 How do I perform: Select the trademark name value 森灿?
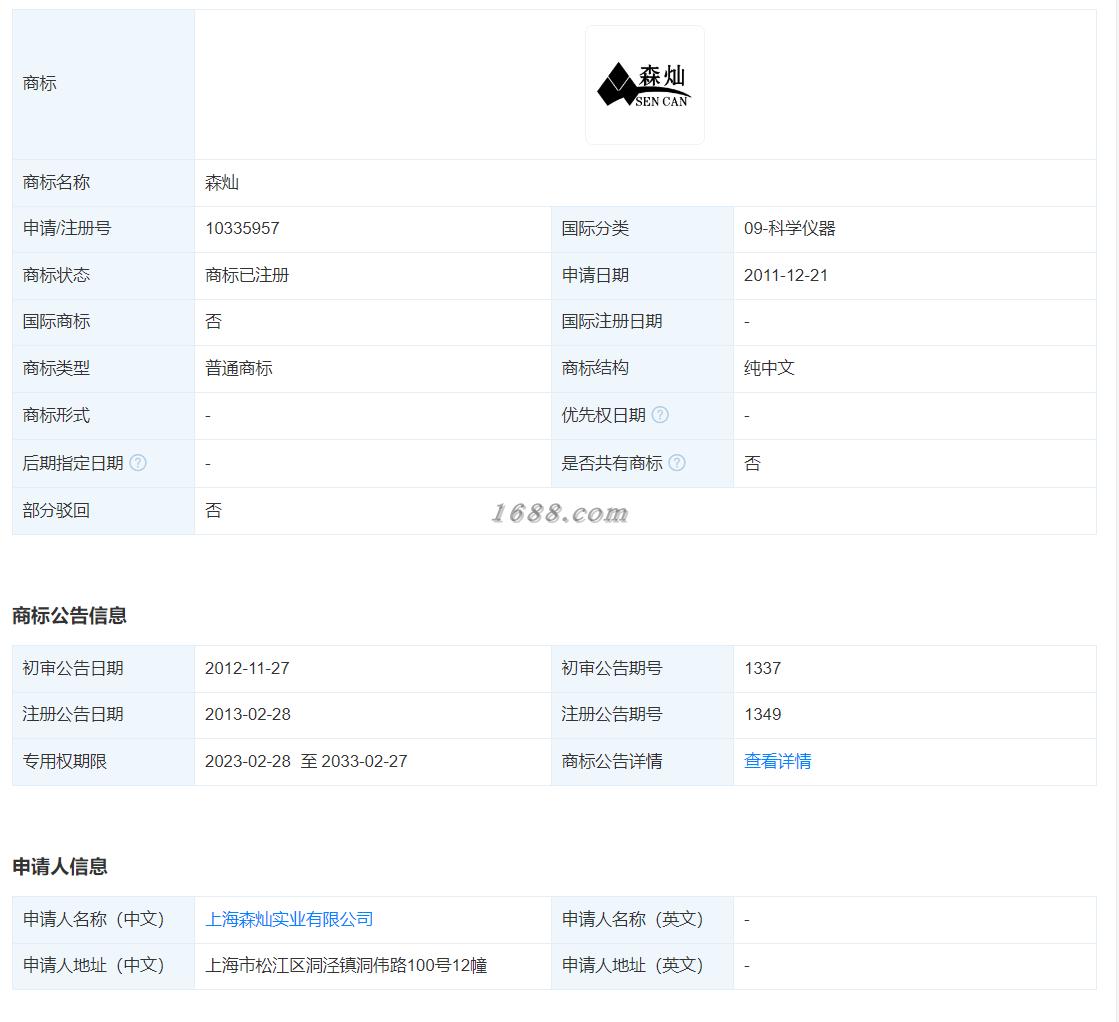222,183
